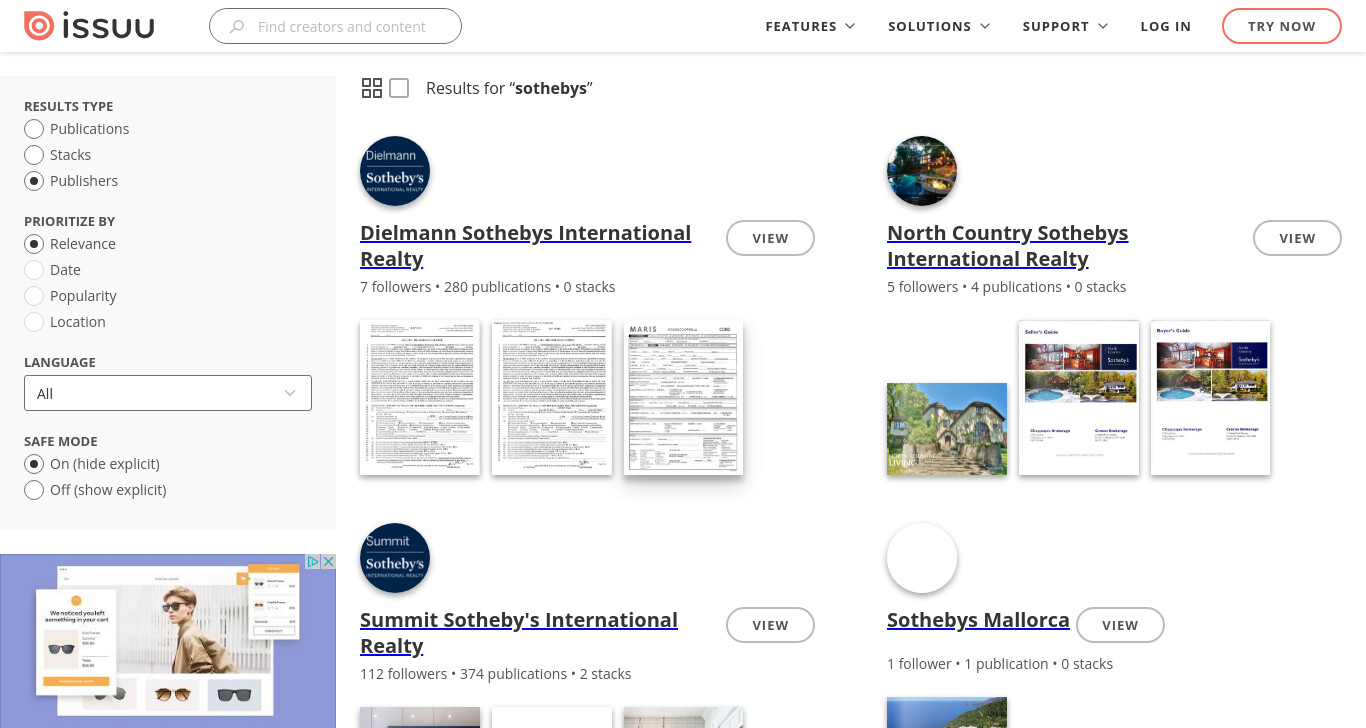View Dielmann Sothebys International Realty publisher
The image size is (1366, 728).
coord(770,238)
